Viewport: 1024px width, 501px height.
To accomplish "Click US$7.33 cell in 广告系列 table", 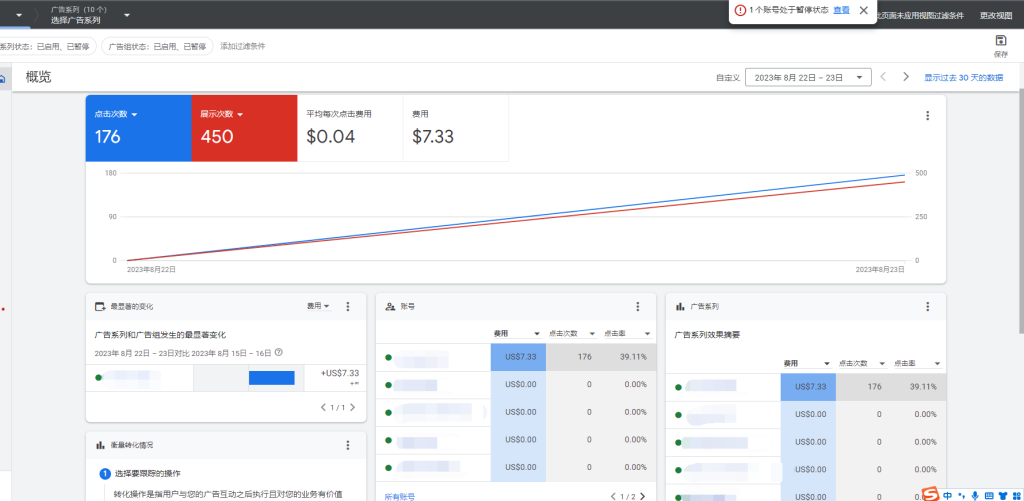I will pyautogui.click(x=808, y=387).
